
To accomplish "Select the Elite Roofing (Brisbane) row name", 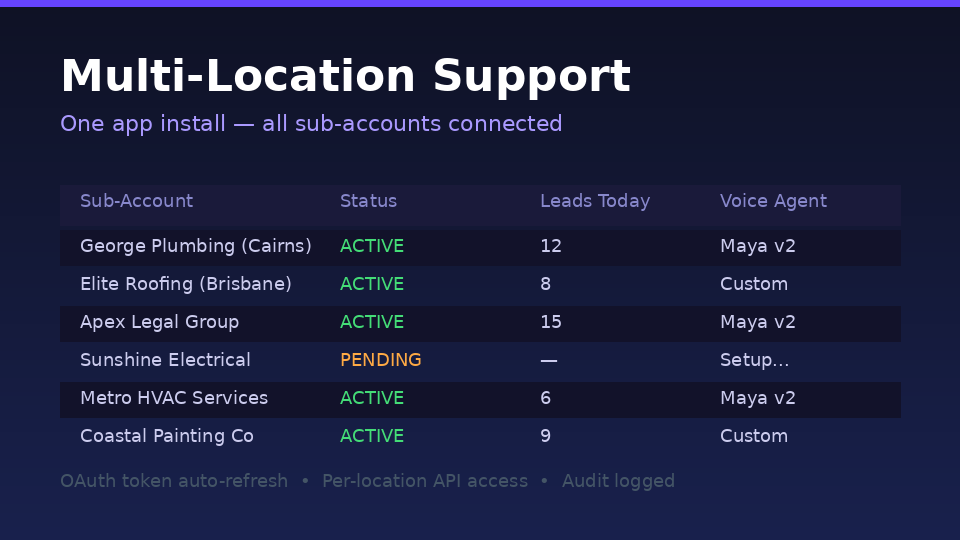I will point(186,284).
